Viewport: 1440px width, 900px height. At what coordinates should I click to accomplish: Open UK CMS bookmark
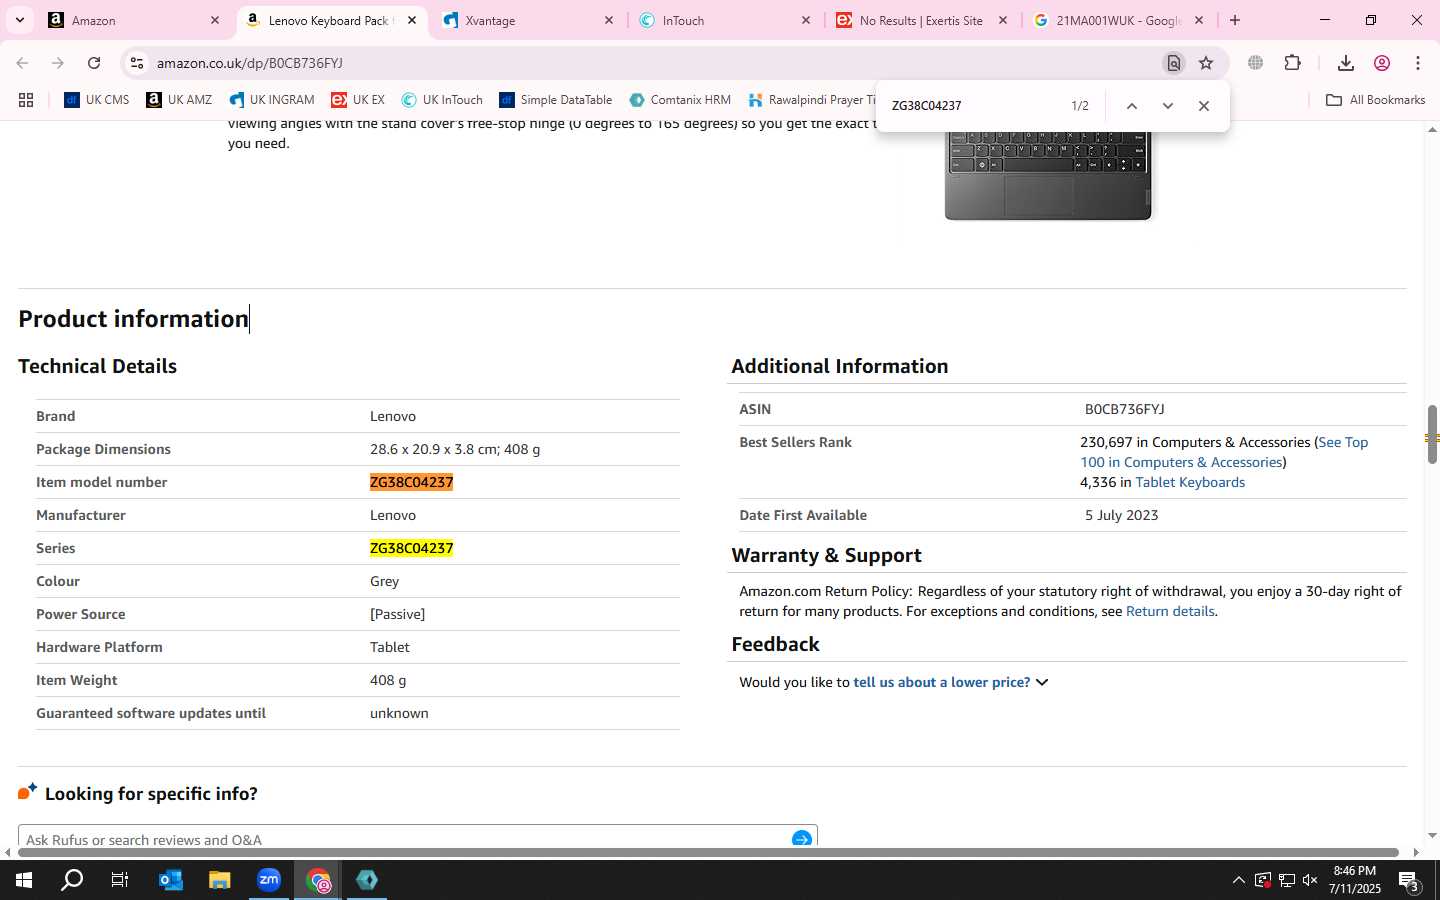pyautogui.click(x=97, y=100)
